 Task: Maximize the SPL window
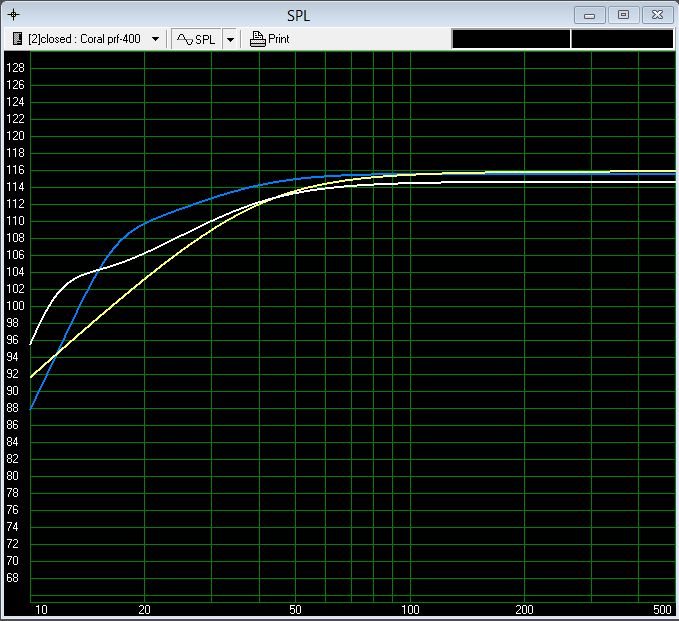(x=623, y=14)
